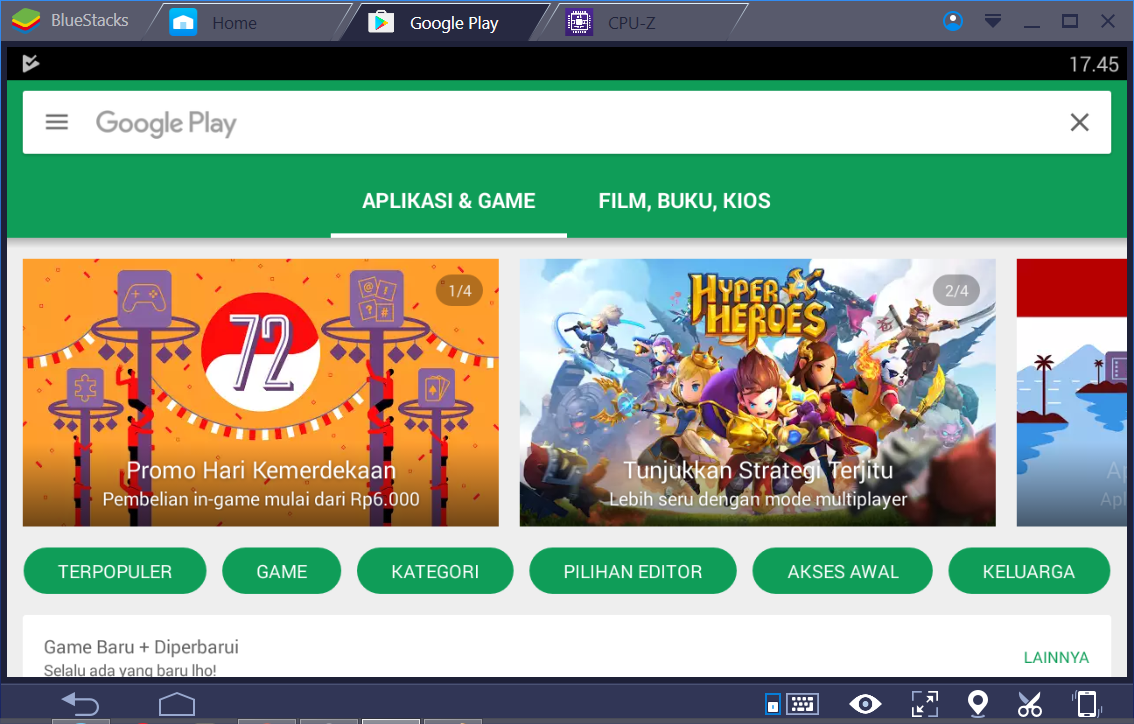Open the set location pin icon

click(978, 703)
